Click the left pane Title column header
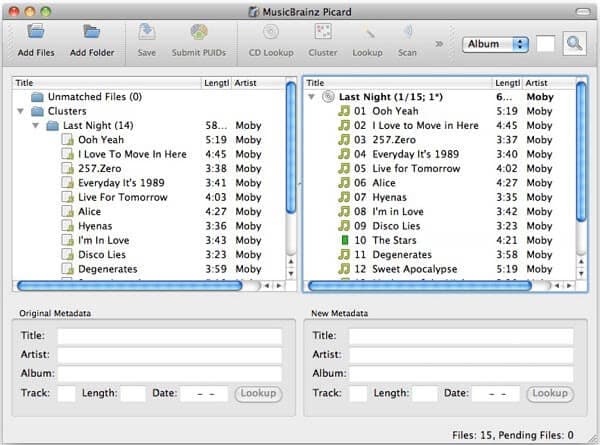This screenshot has width=600, height=445. 107,83
